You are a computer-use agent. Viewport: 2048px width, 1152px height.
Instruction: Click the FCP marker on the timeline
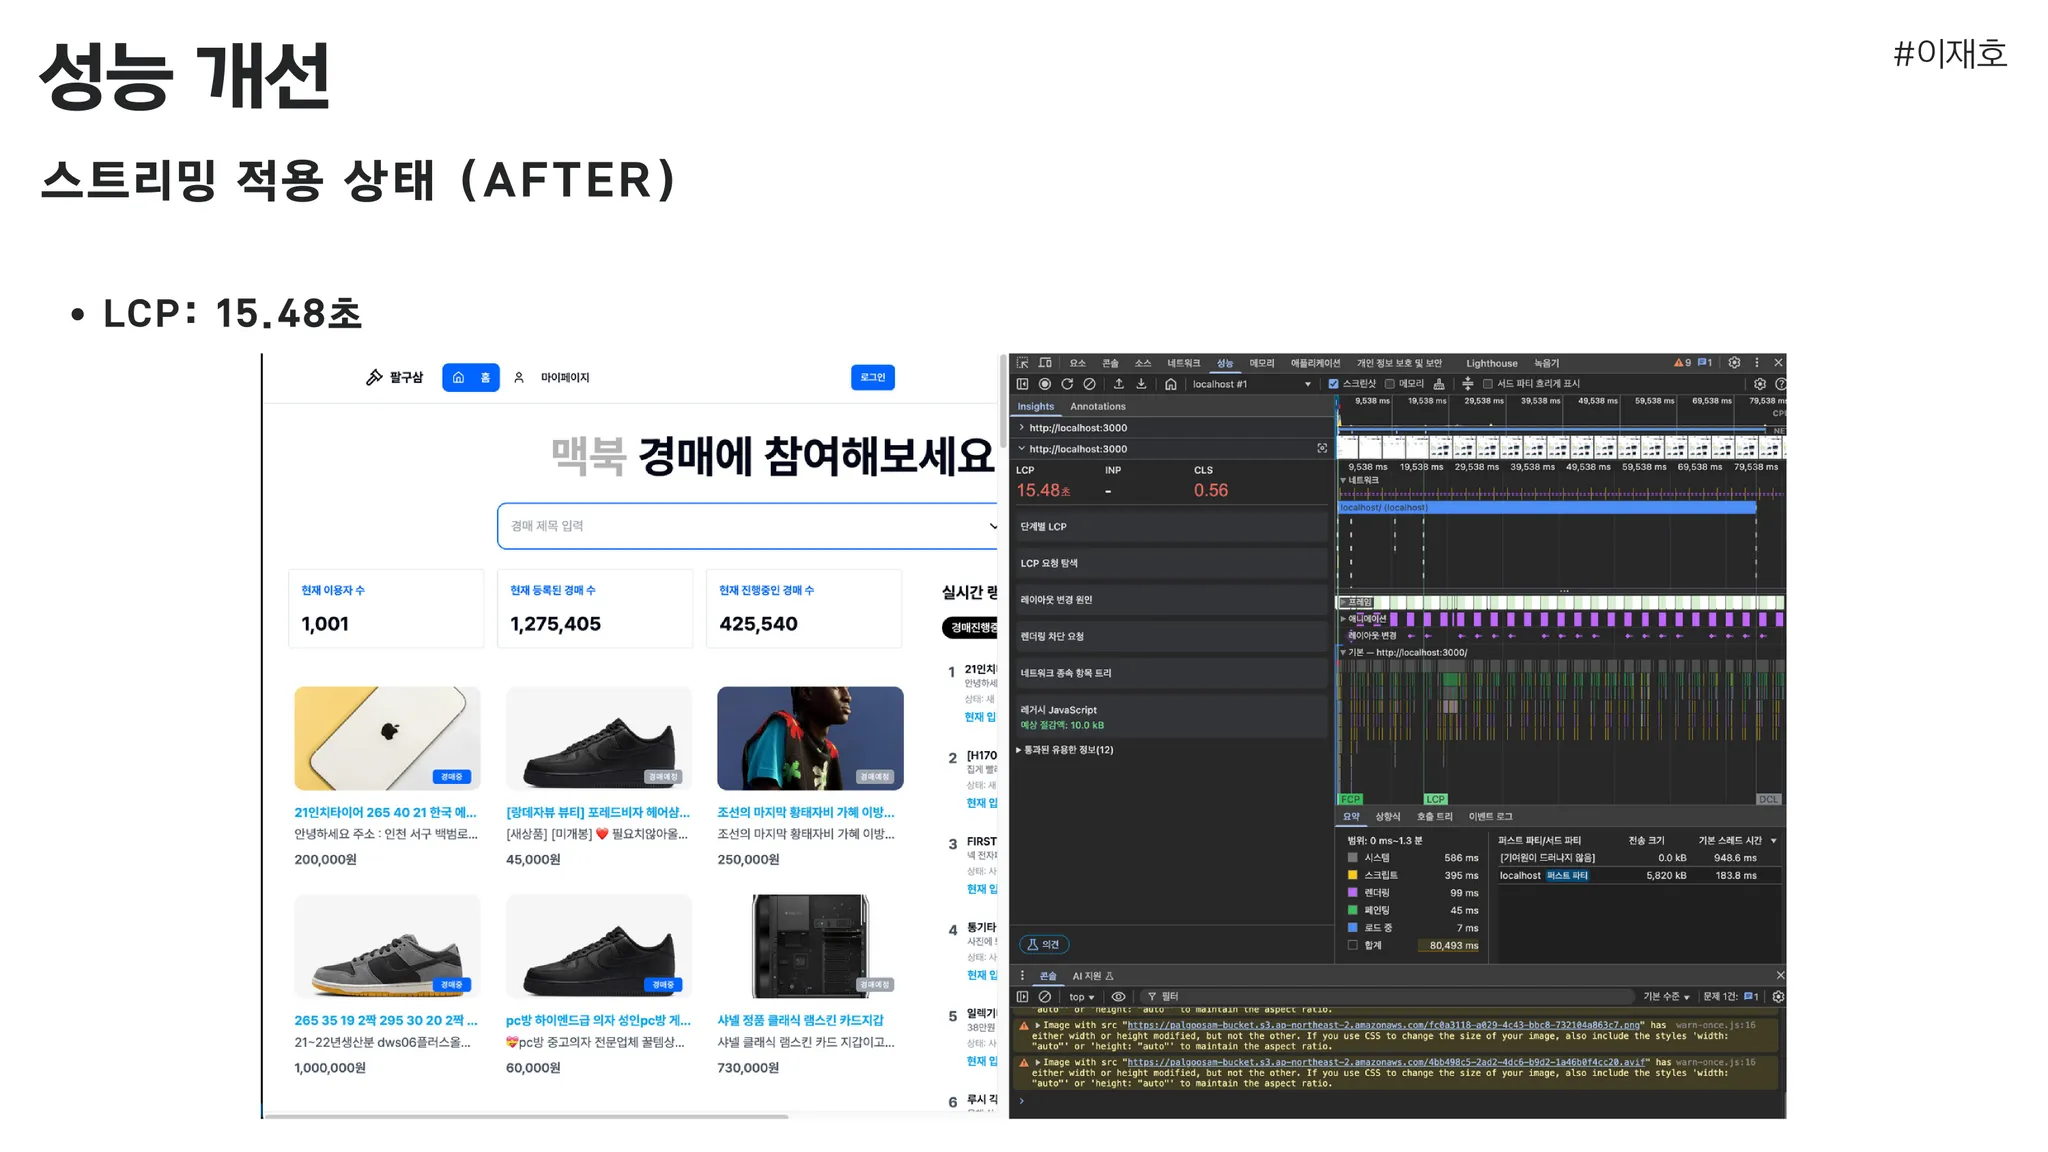coord(1350,799)
